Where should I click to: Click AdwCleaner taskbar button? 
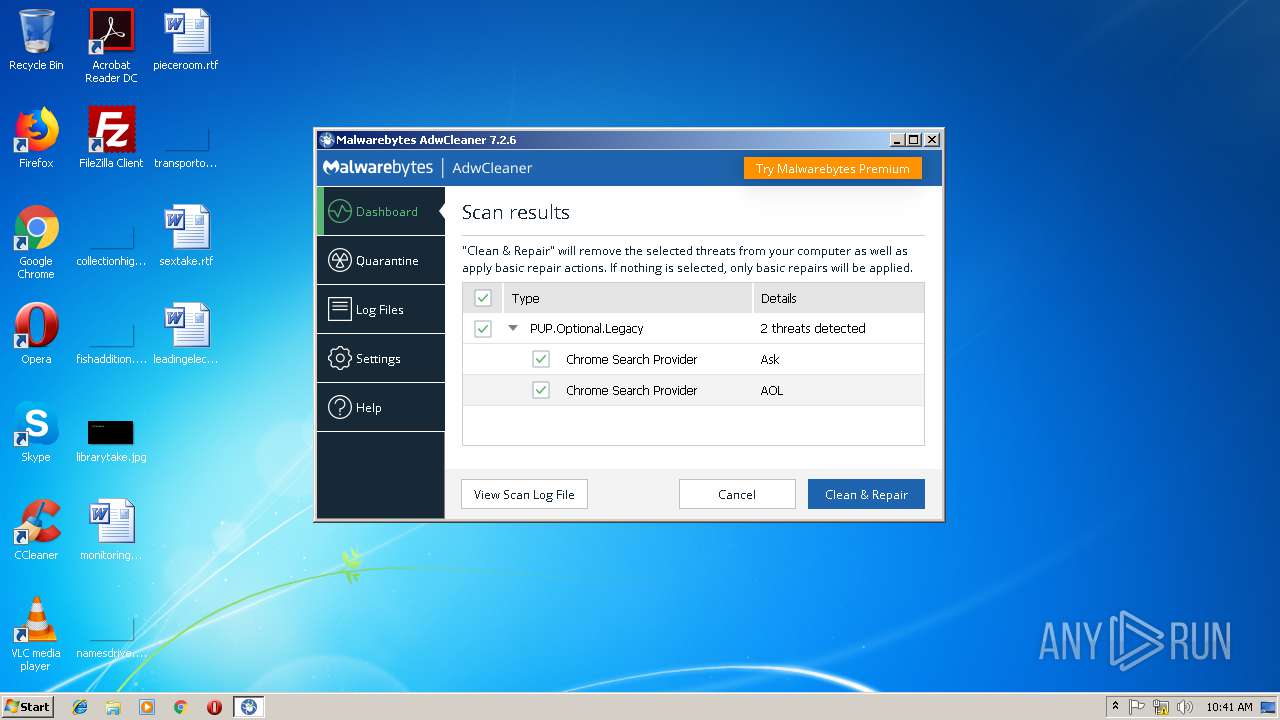249,707
